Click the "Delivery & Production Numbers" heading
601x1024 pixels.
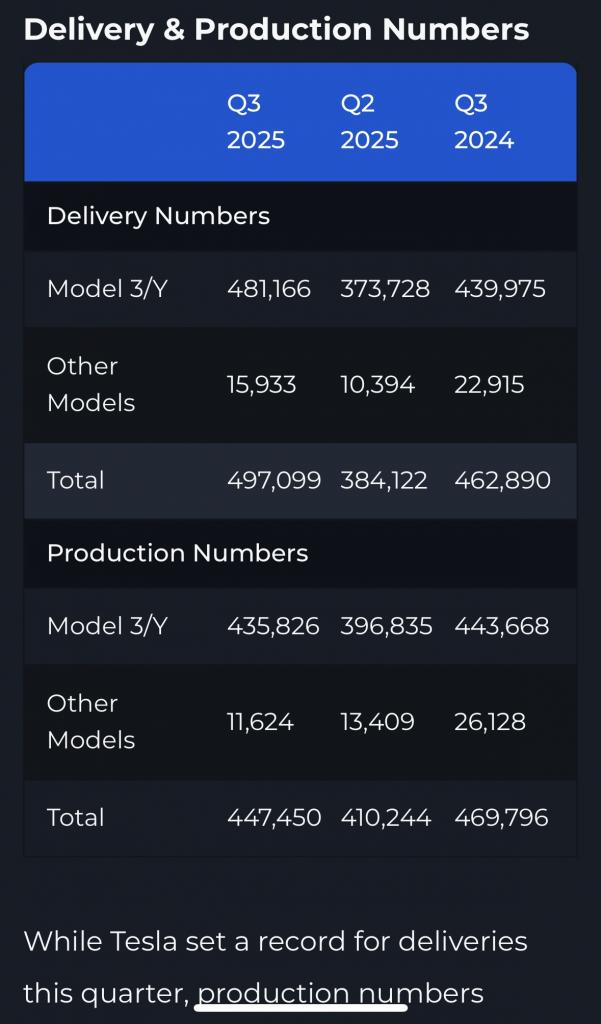click(276, 29)
